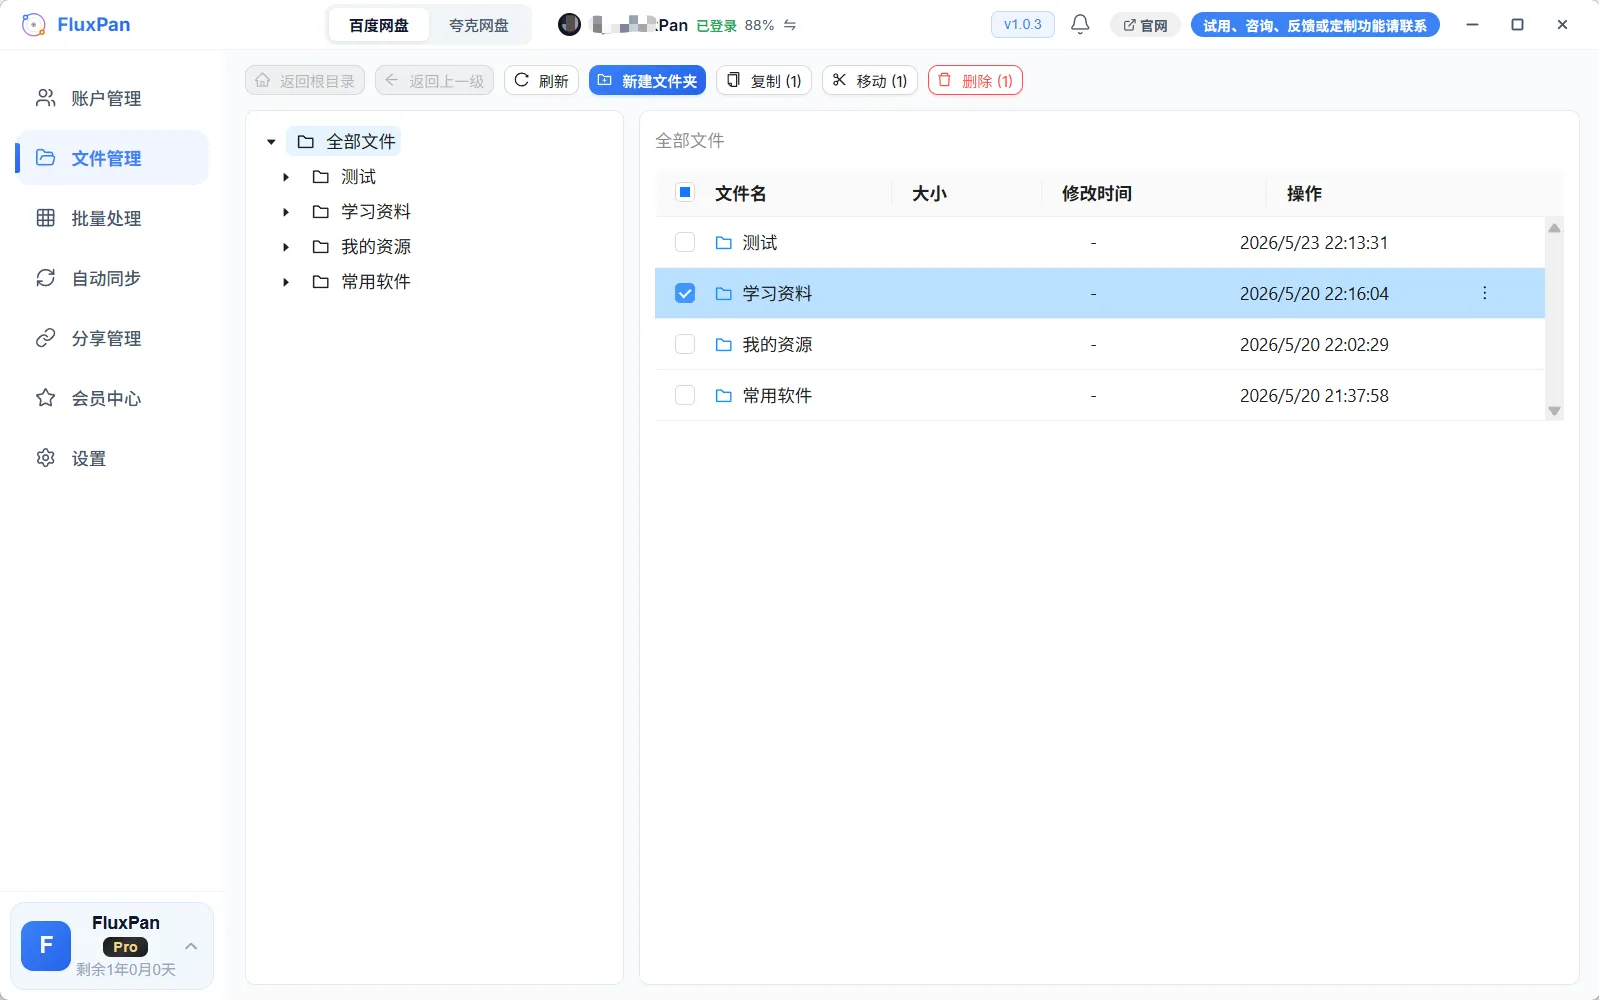Click the 测试 folder icon in tree
The width and height of the screenshot is (1599, 1000).
click(321, 177)
